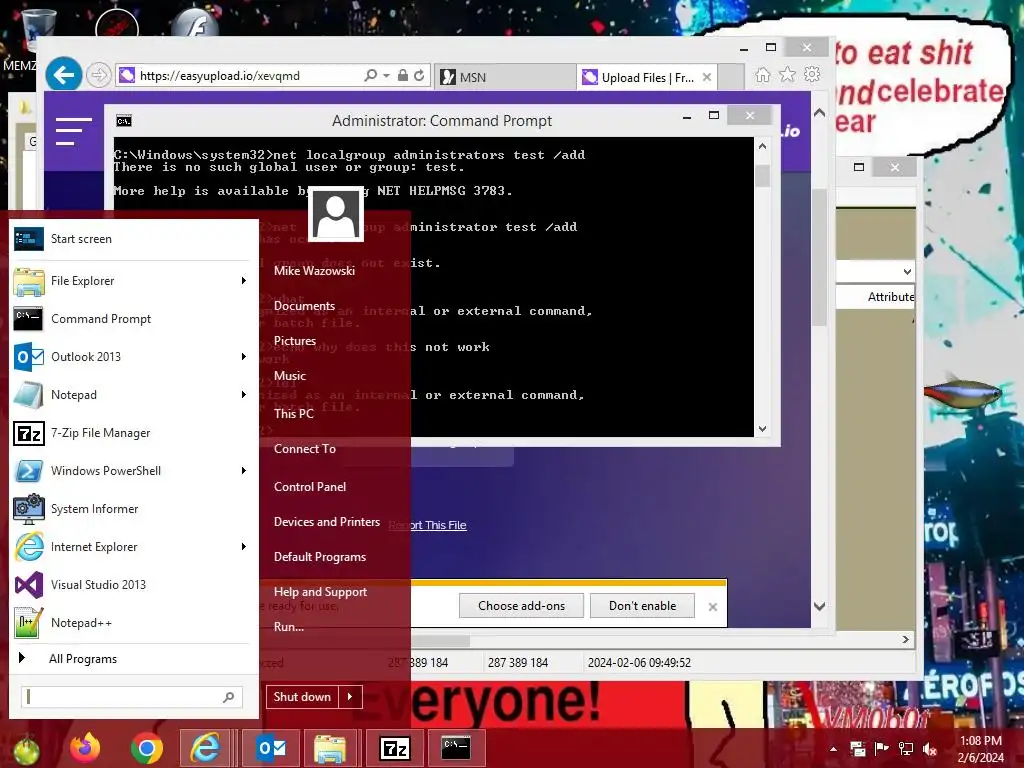This screenshot has height=768, width=1024.
Task: Expand Notepad submenu arrow
Action: tap(244, 394)
